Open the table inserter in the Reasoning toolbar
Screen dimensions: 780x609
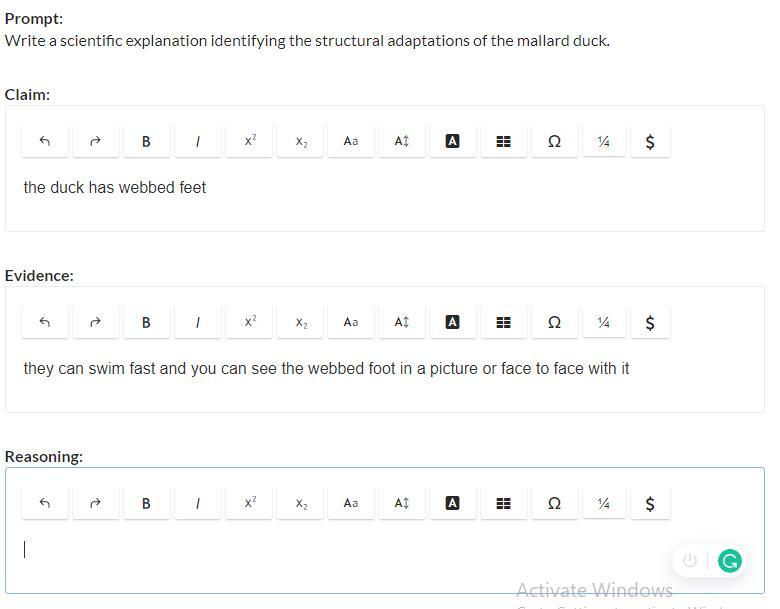click(503, 503)
